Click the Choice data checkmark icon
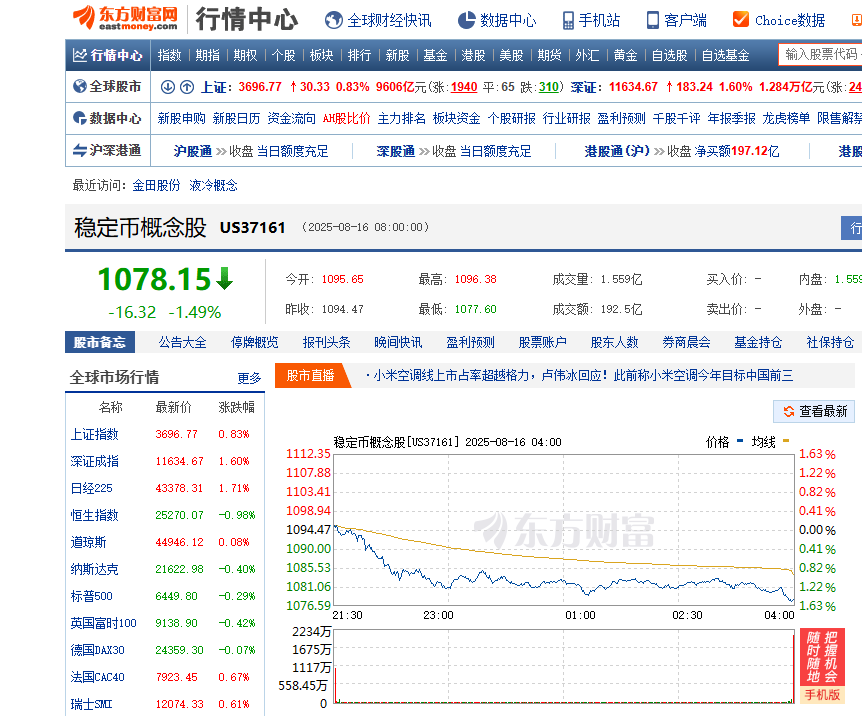This screenshot has width=862, height=716. pyautogui.click(x=741, y=20)
